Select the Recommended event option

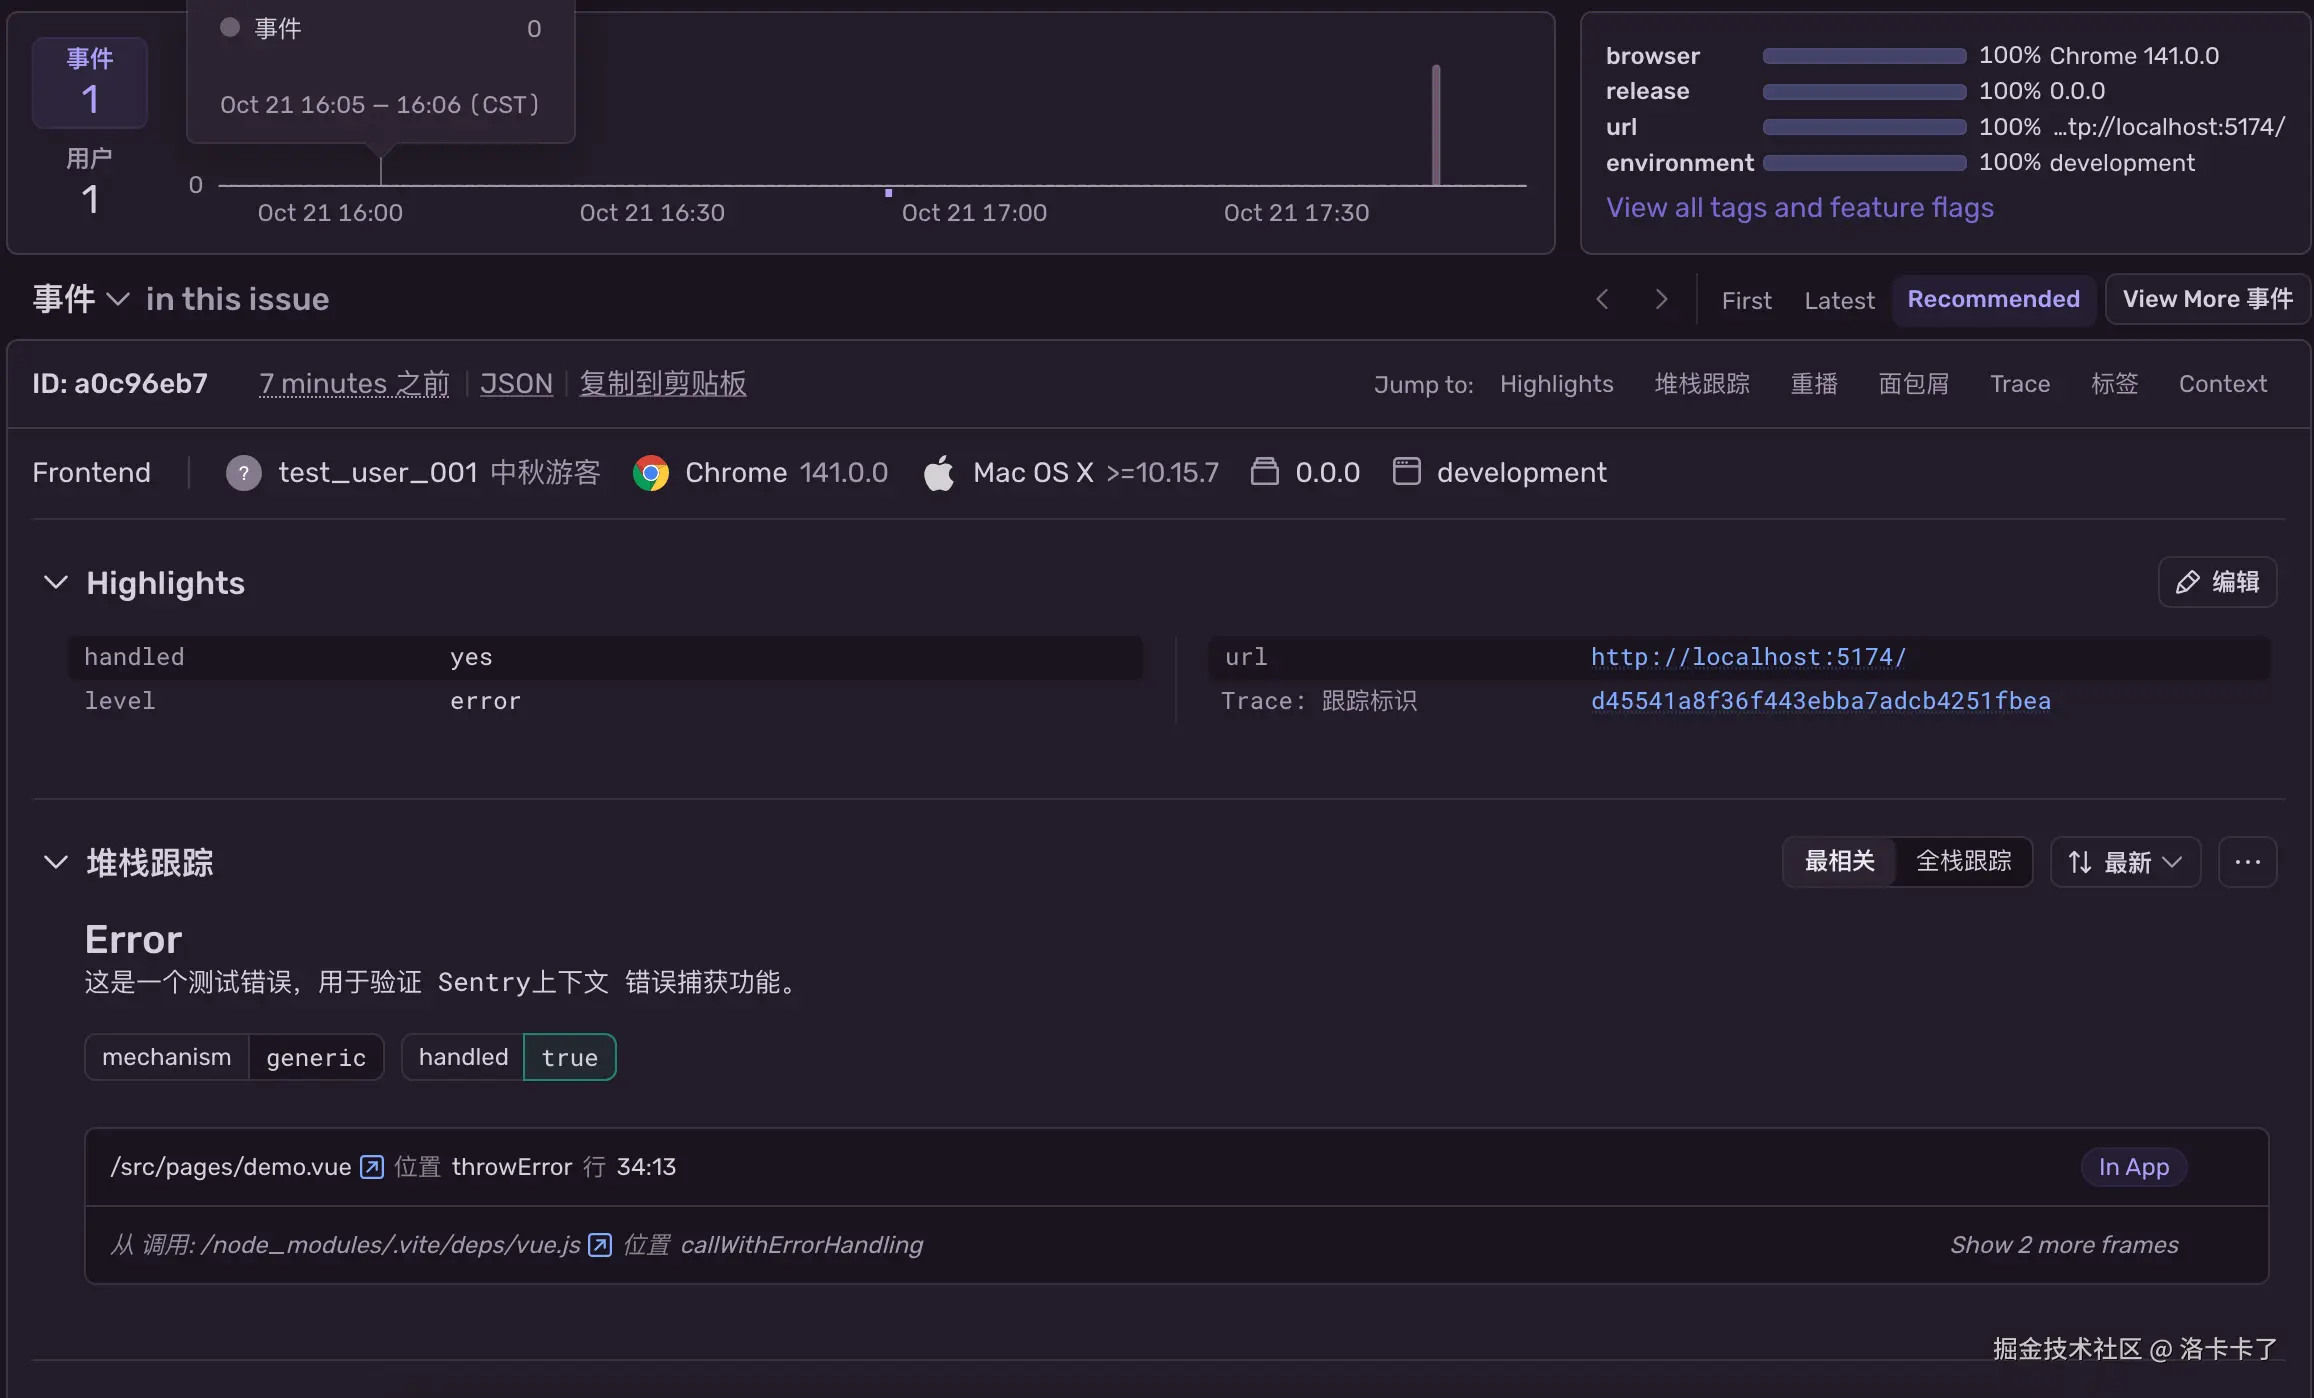point(1993,299)
